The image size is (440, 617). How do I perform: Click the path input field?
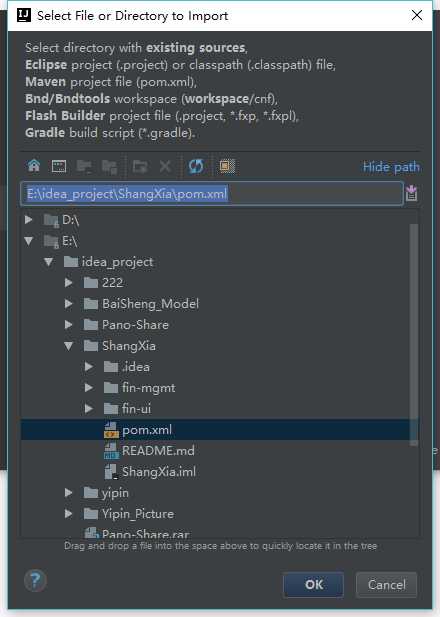[212, 194]
